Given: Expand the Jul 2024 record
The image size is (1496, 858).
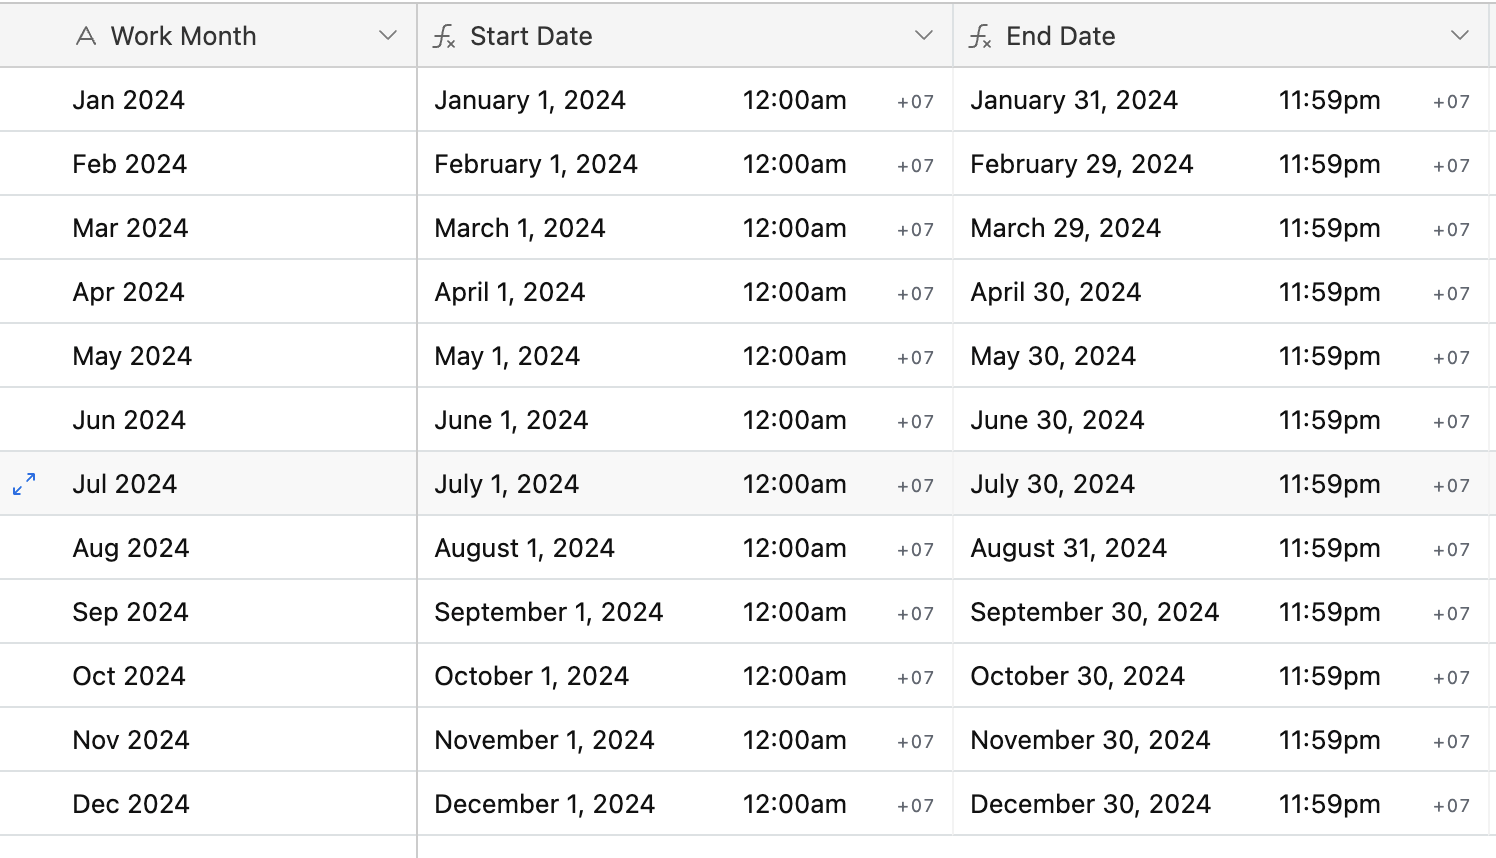Looking at the screenshot, I should (24, 484).
